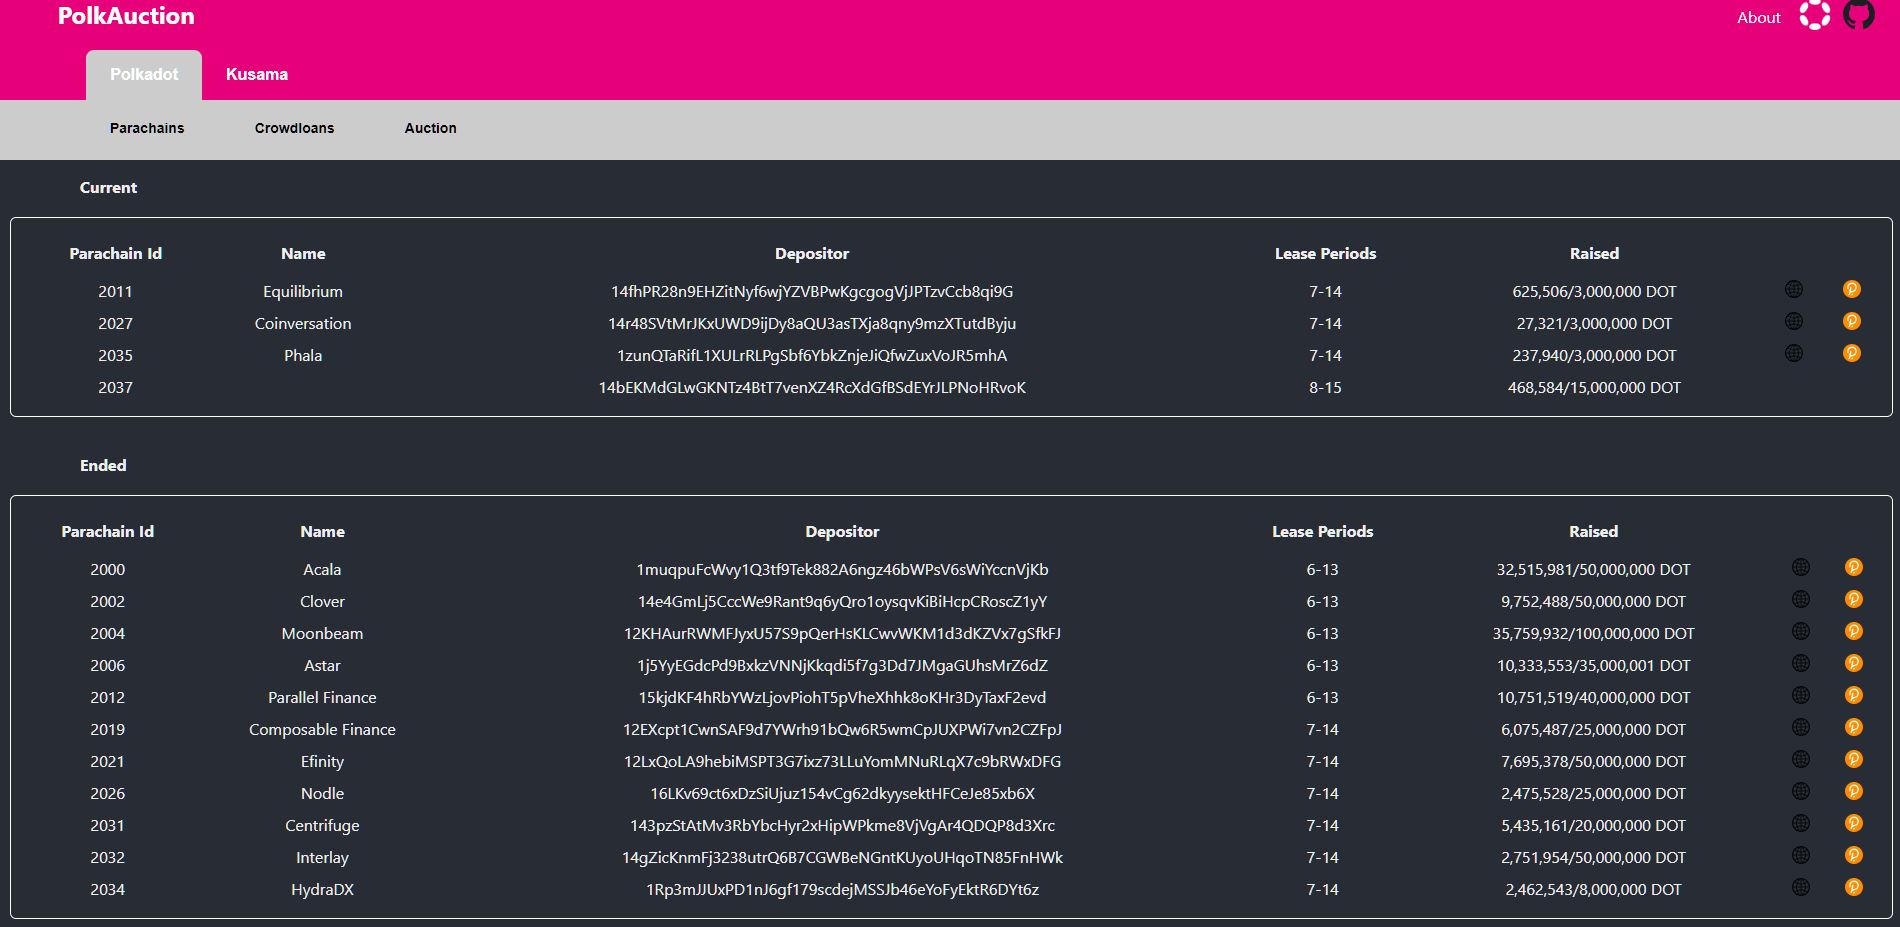
Task: Click the orange Polkadot icon for Centrifuge
Action: point(1854,823)
